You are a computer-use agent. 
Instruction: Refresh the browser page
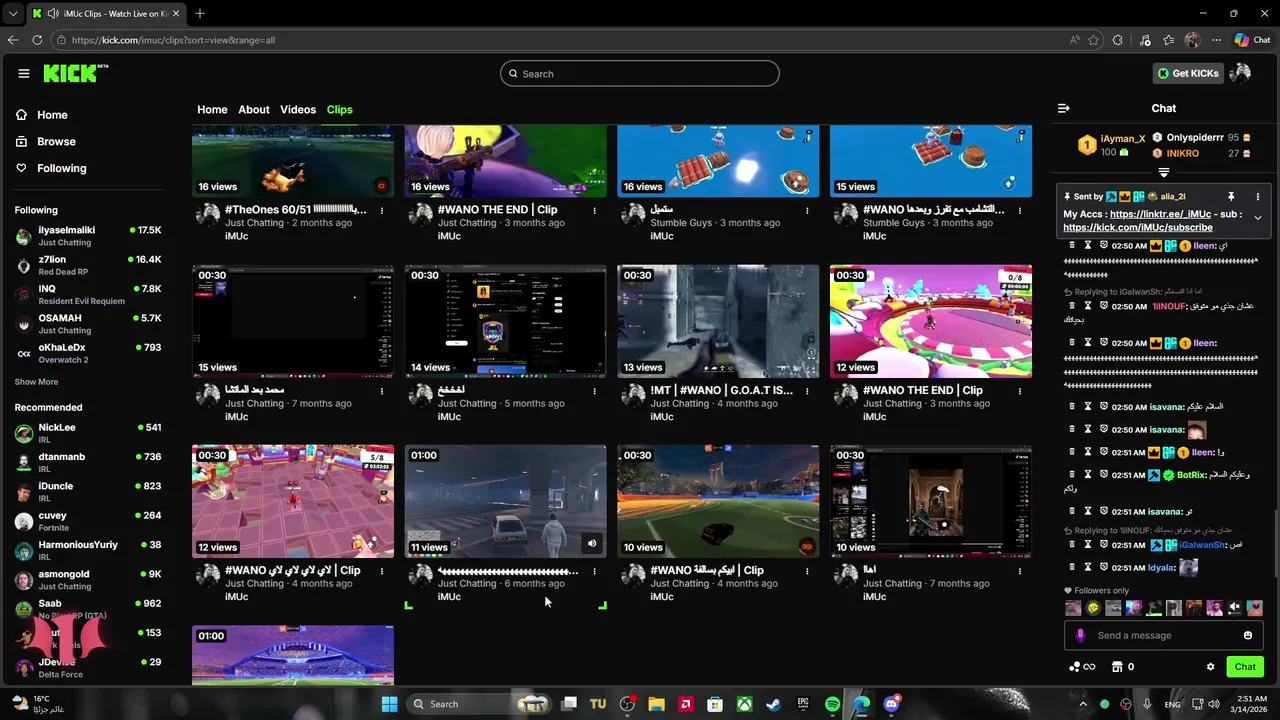37,40
